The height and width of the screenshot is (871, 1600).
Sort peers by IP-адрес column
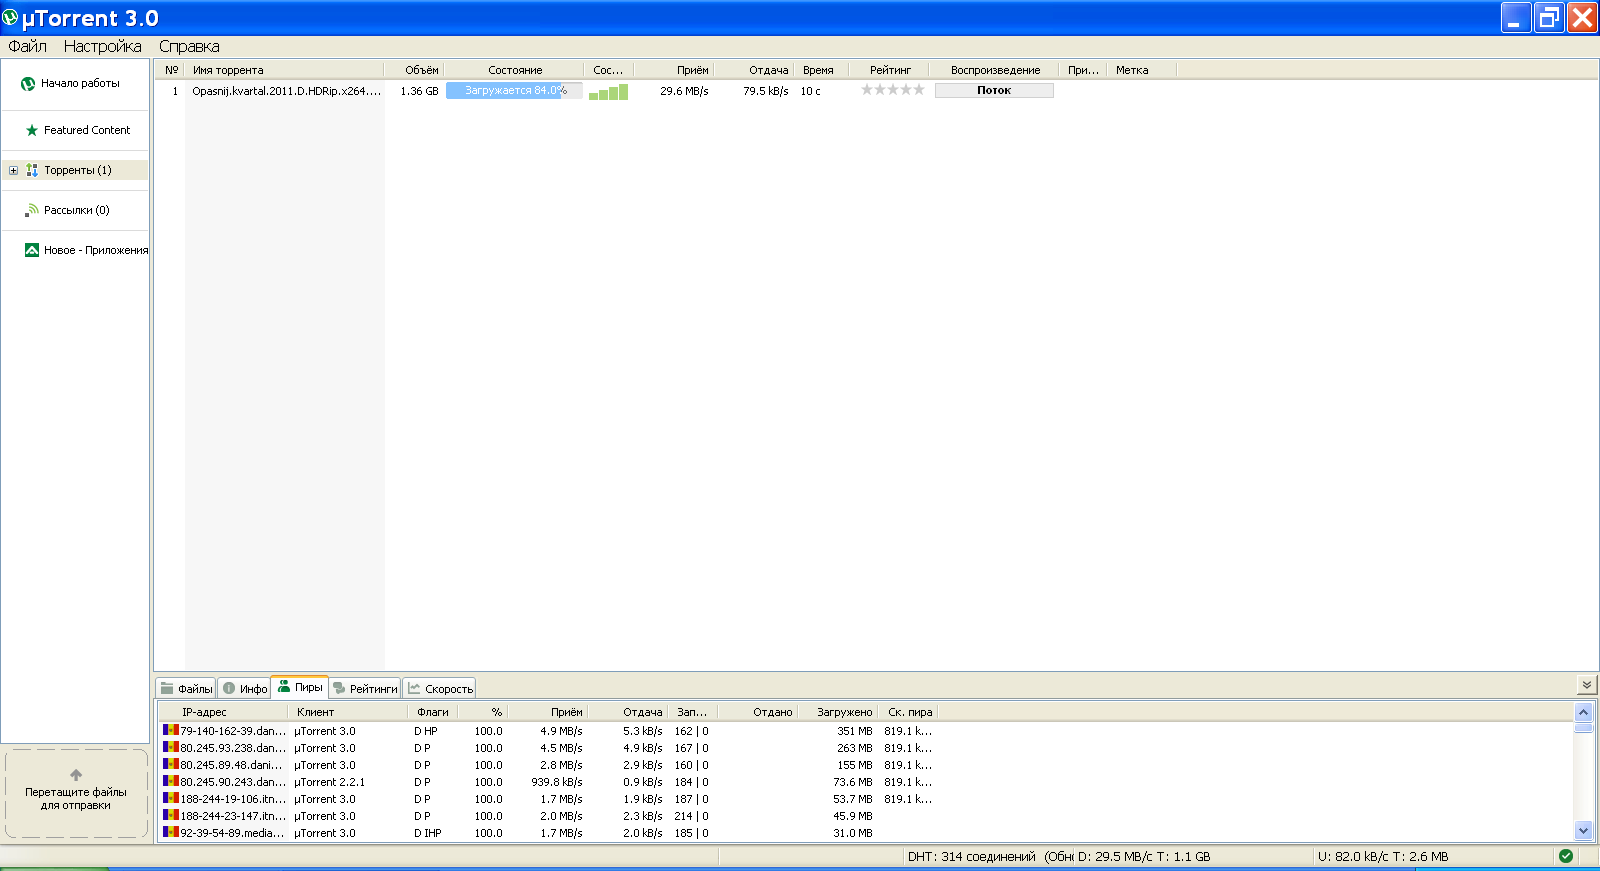pos(224,712)
